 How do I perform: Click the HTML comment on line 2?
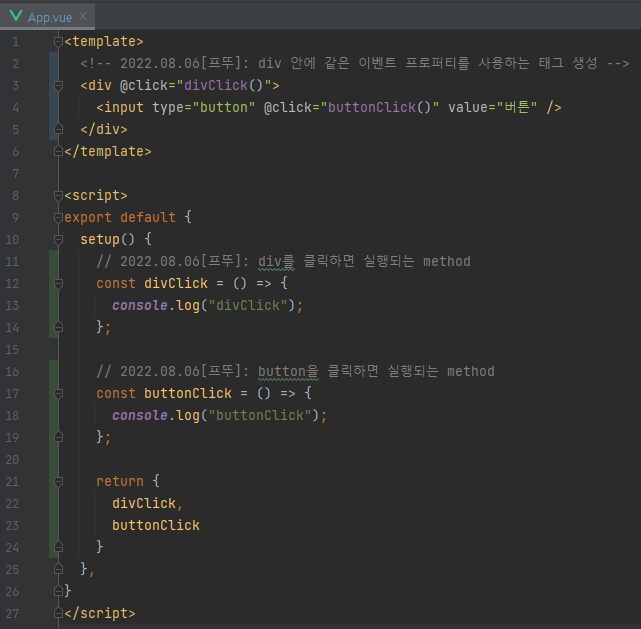click(354, 63)
